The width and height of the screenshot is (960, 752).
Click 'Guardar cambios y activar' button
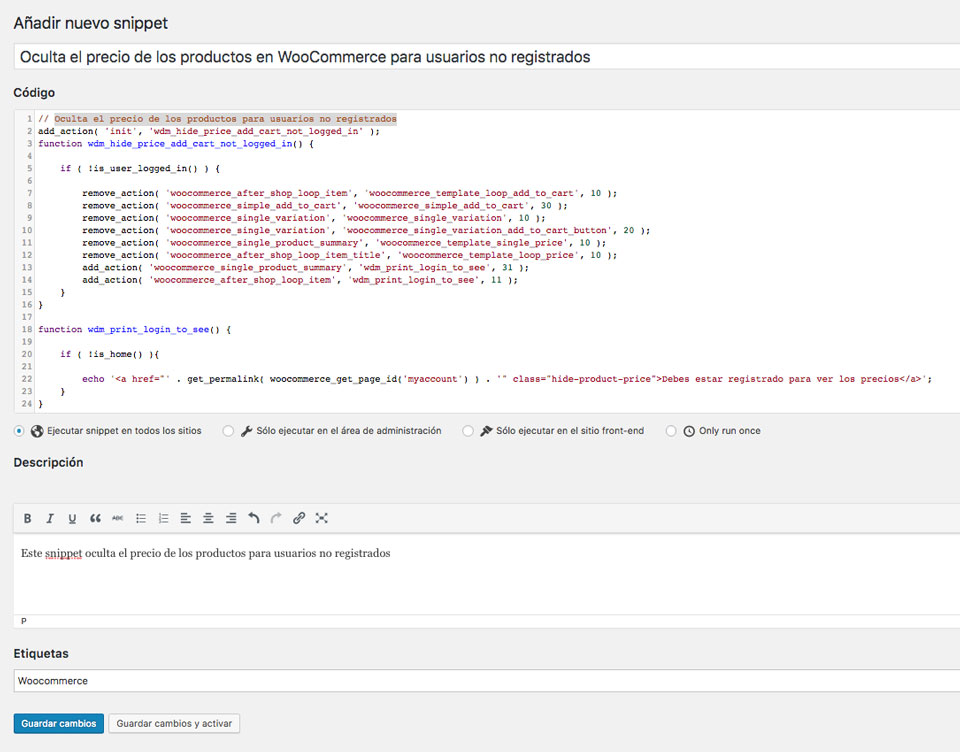point(174,723)
